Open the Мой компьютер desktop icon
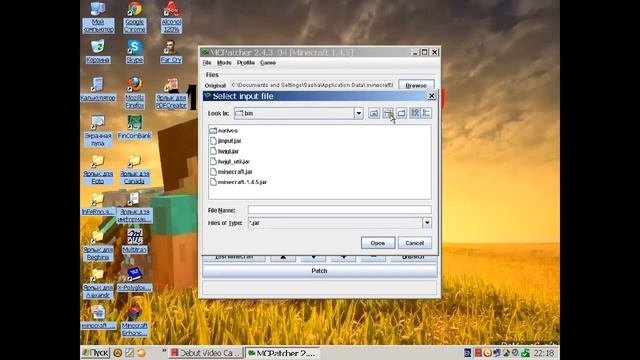Image resolution: width=640 pixels, height=360 pixels. 98,17
